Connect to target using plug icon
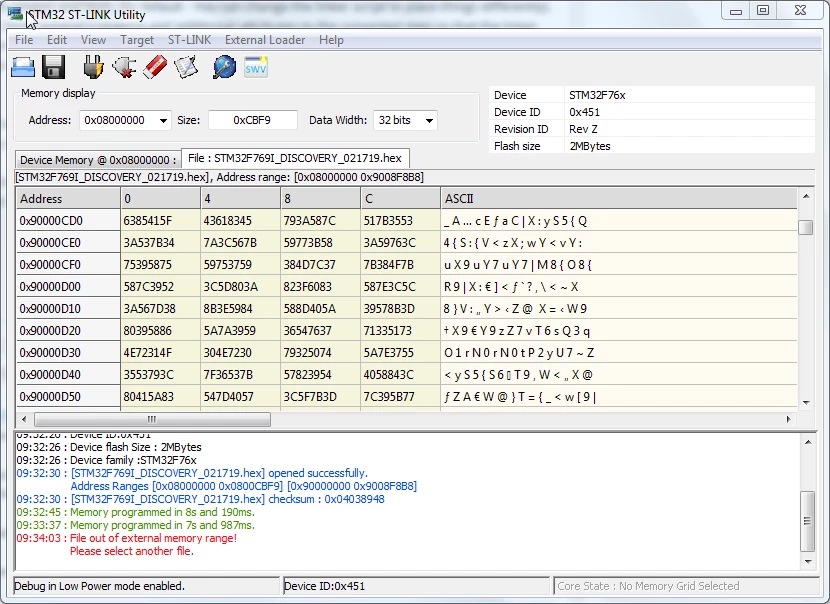 tap(93, 67)
